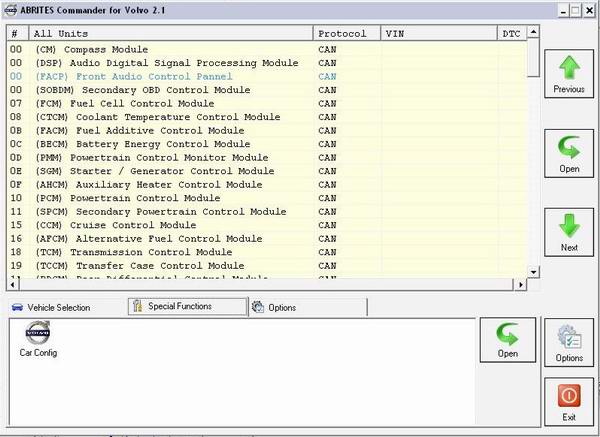Click the units list scroll up arrow
The image size is (600, 437).
pyautogui.click(x=533, y=32)
